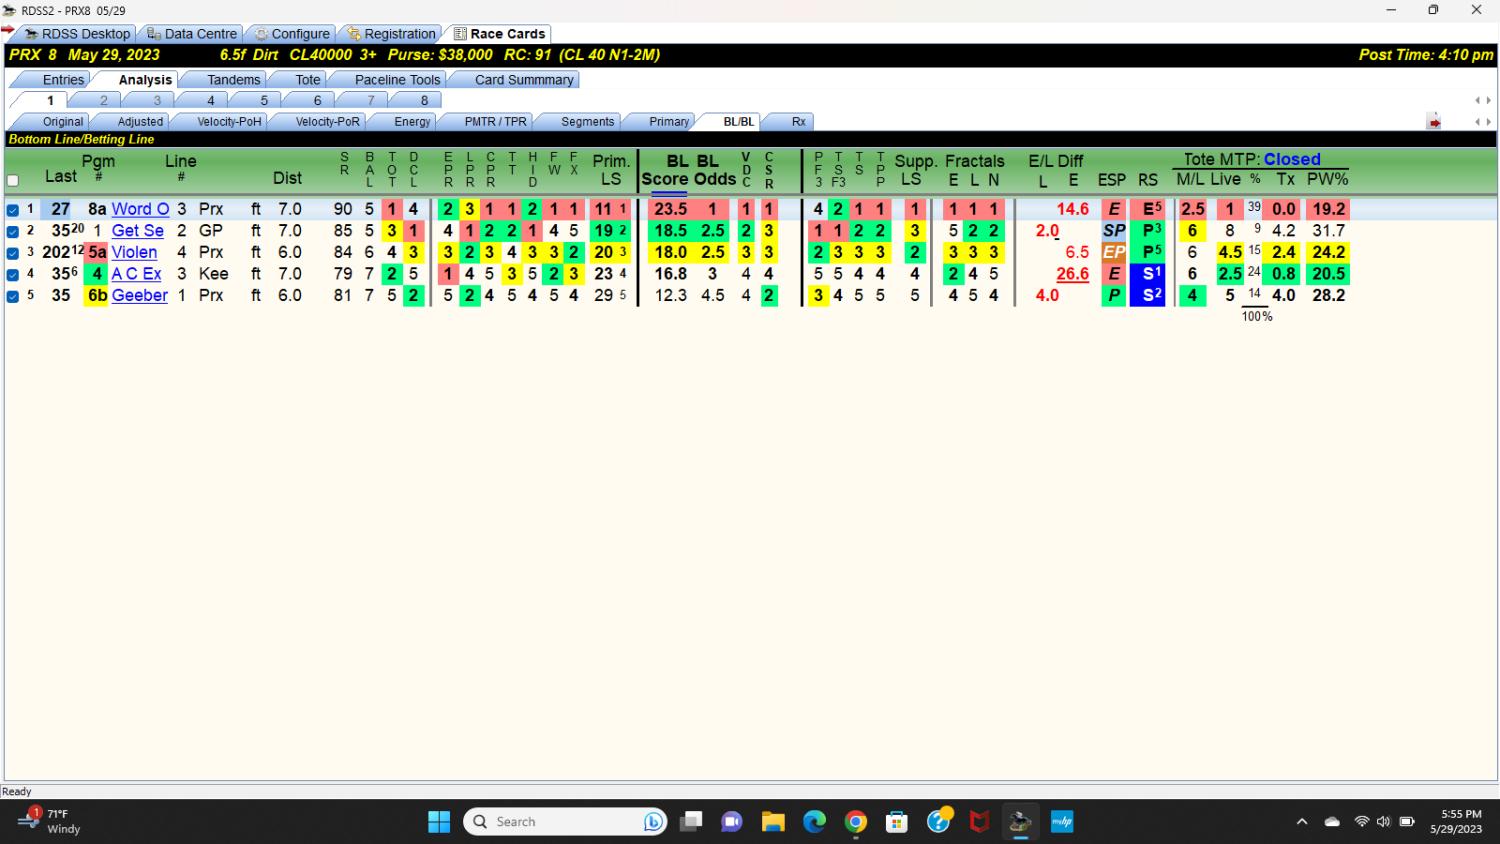Open the Paceline Tools tab
Image resolution: width=1500 pixels, height=844 pixels.
[x=397, y=80]
